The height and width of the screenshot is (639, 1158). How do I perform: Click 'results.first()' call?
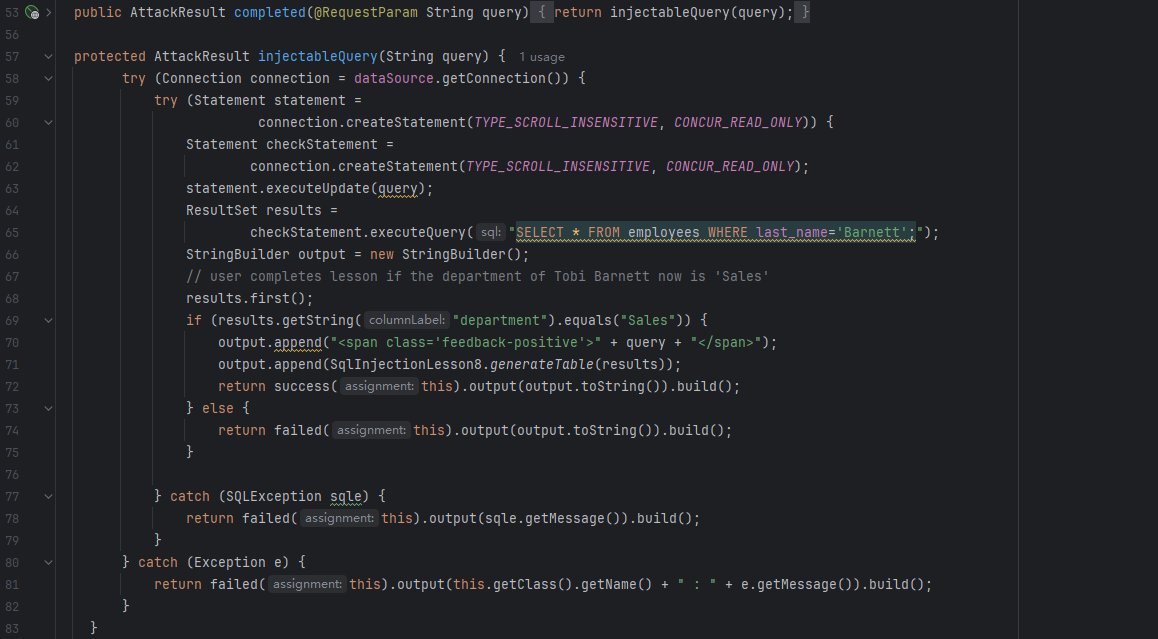point(250,298)
